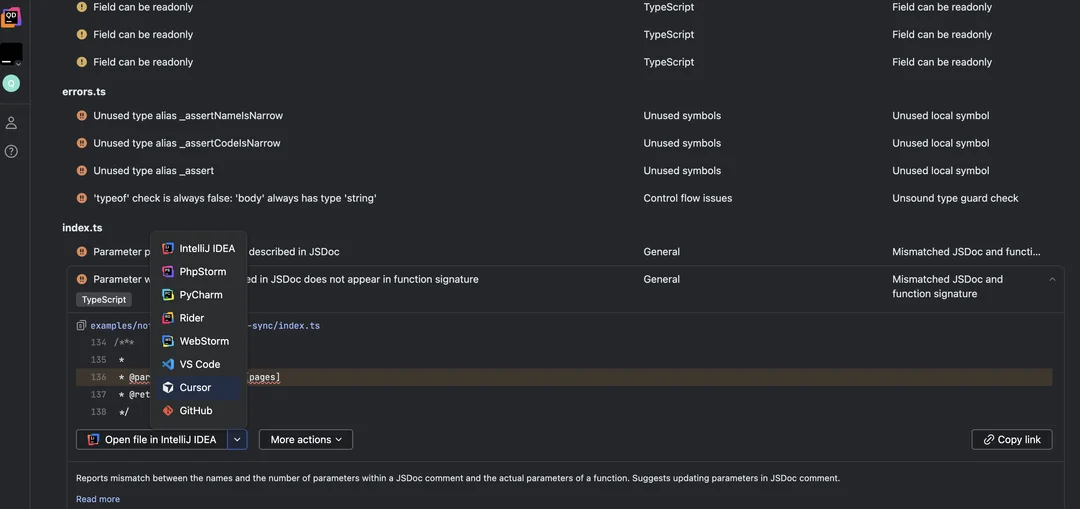
Task: Click the Unsound type guard check cell
Action: click(955, 198)
